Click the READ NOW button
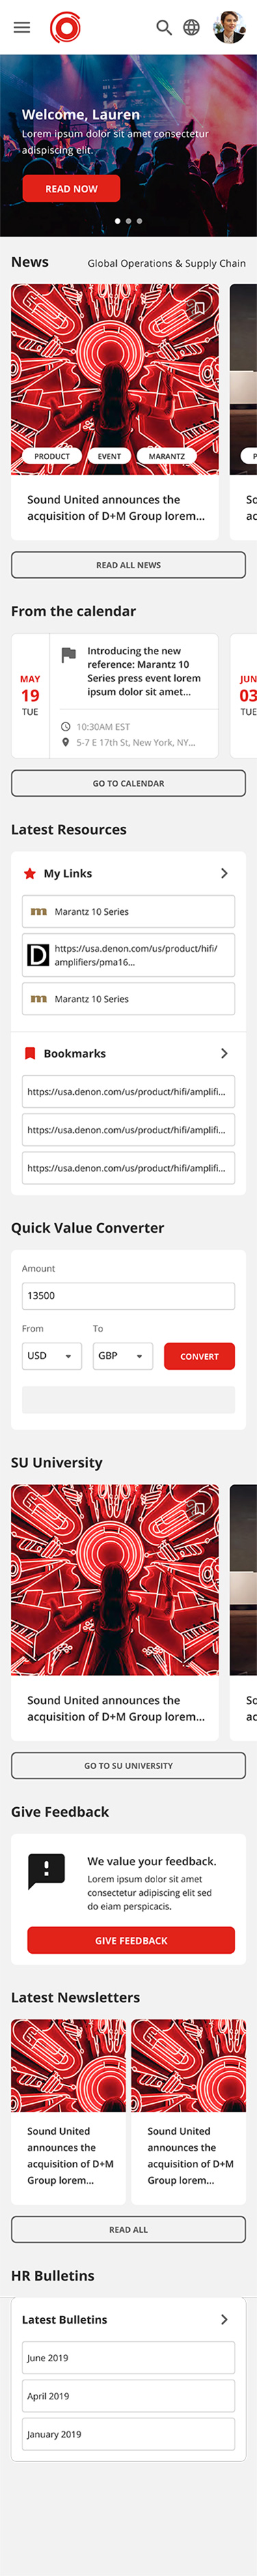Viewport: 257px width, 2576px height. [71, 188]
